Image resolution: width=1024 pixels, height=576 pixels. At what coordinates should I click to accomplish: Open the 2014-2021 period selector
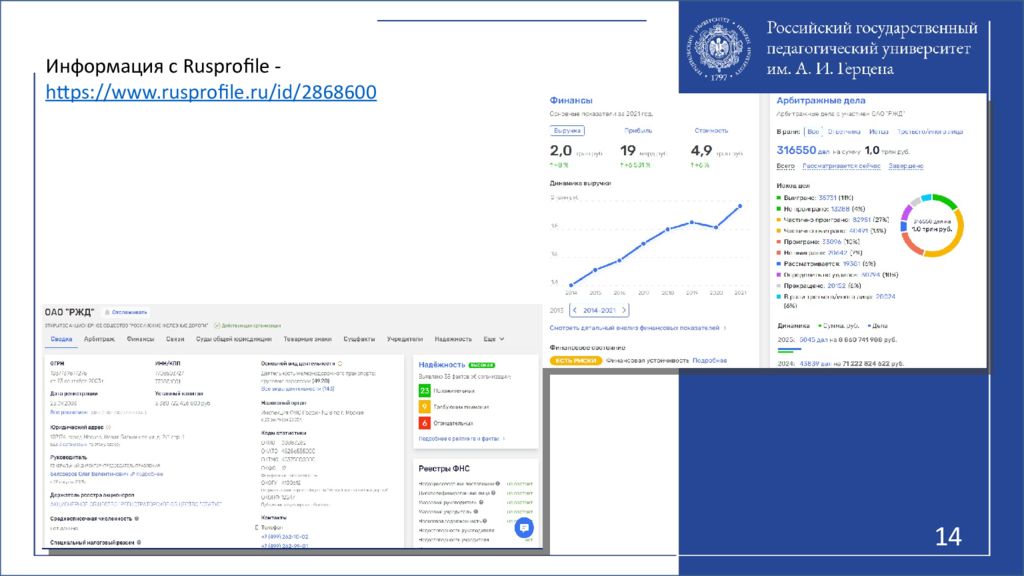(x=599, y=310)
